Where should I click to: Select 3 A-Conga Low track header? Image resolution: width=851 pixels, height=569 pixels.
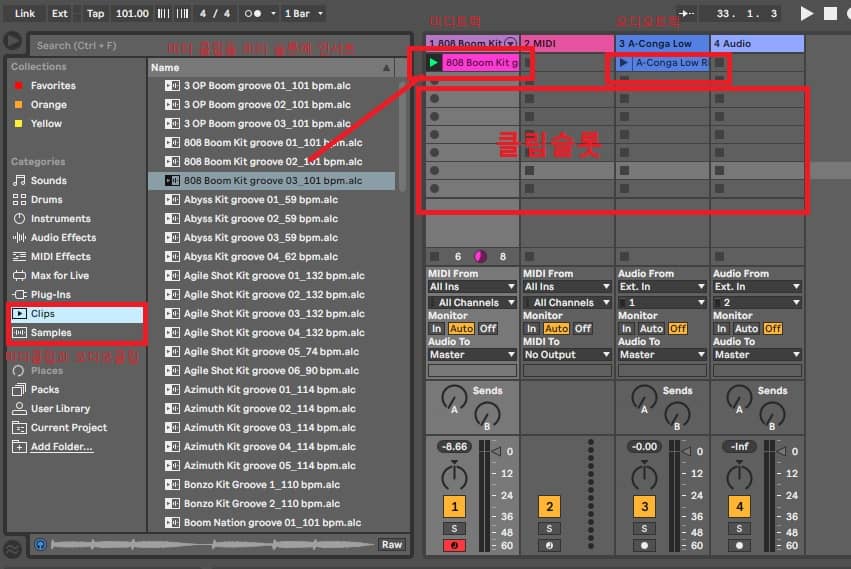(662, 43)
